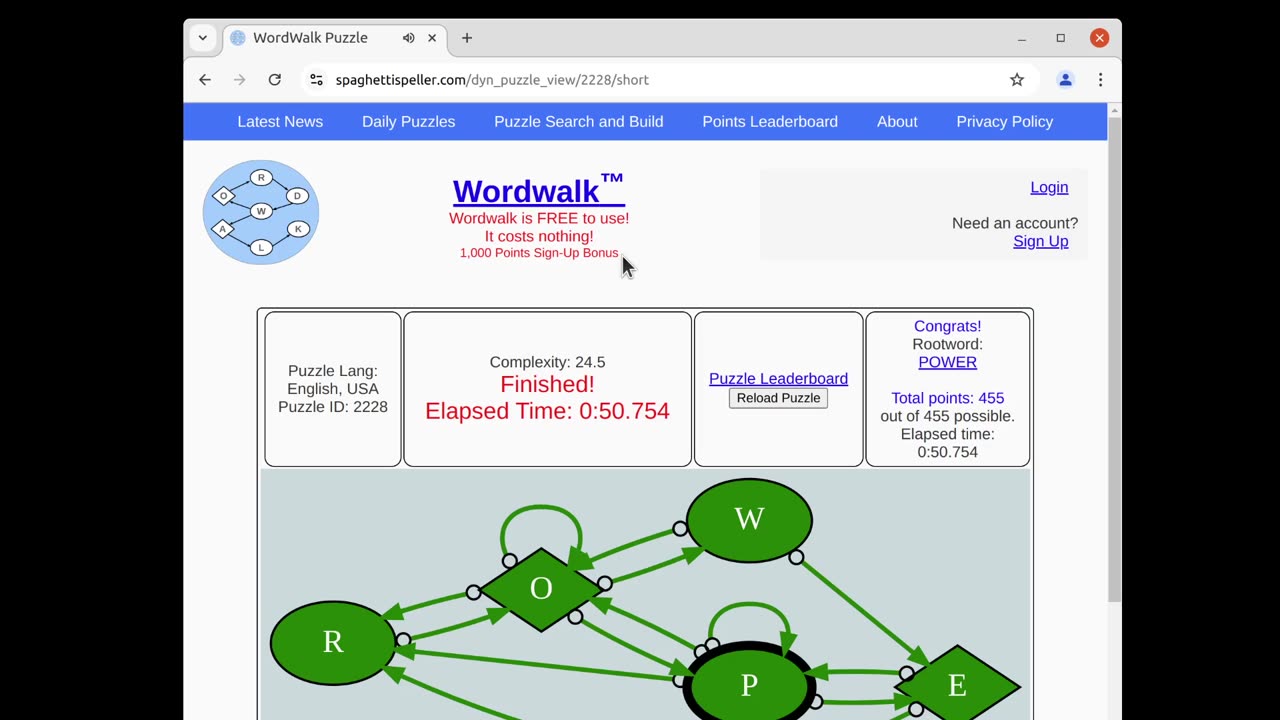This screenshot has height=720, width=1280.
Task: Click the Sign Up link
Action: tap(1040, 241)
